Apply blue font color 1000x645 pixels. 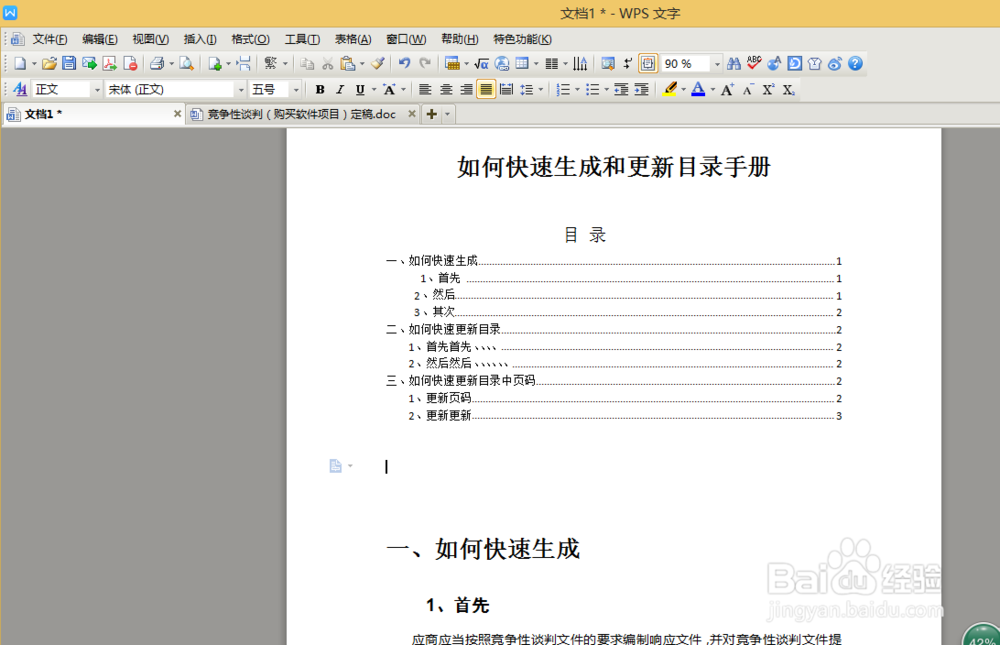click(x=698, y=90)
